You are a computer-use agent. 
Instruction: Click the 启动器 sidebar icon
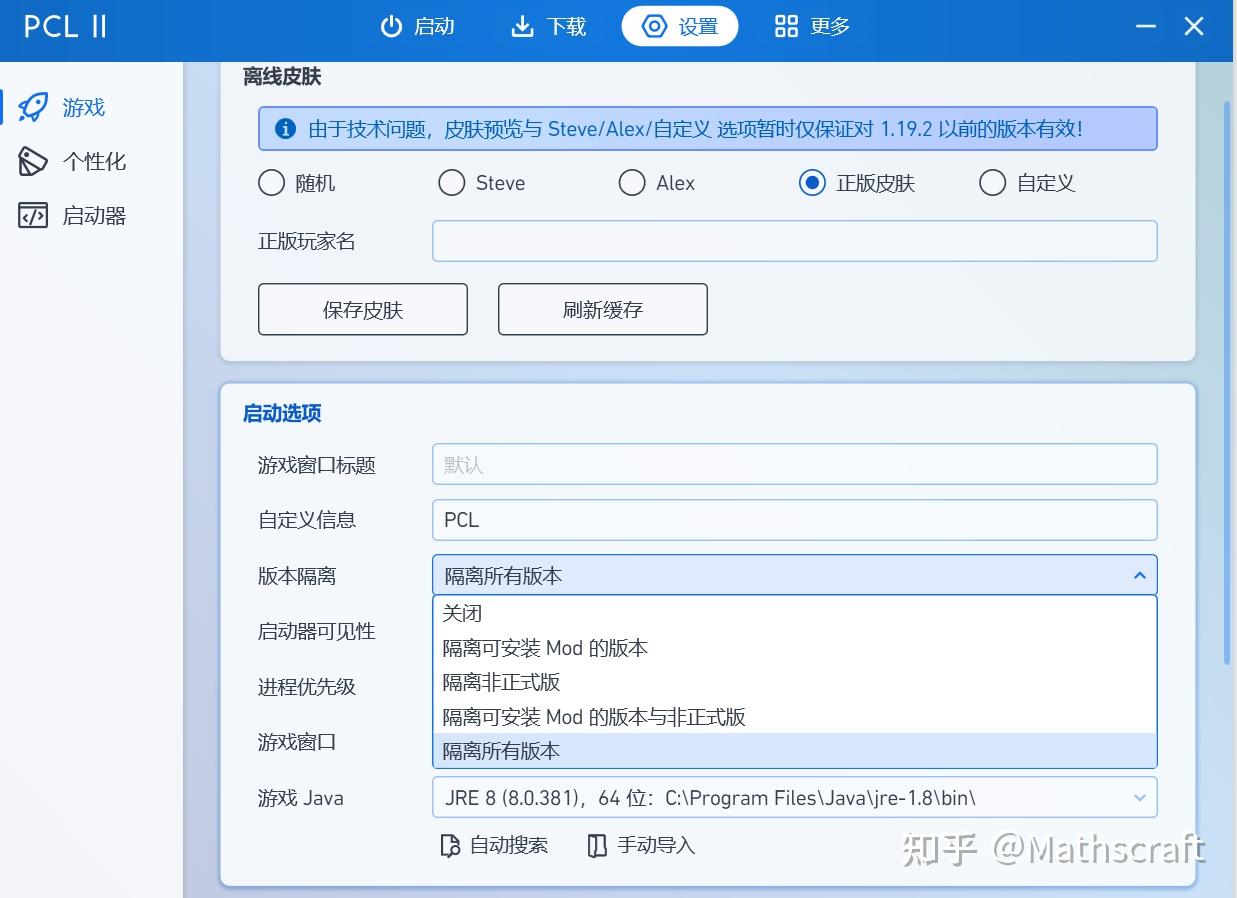(x=32, y=215)
